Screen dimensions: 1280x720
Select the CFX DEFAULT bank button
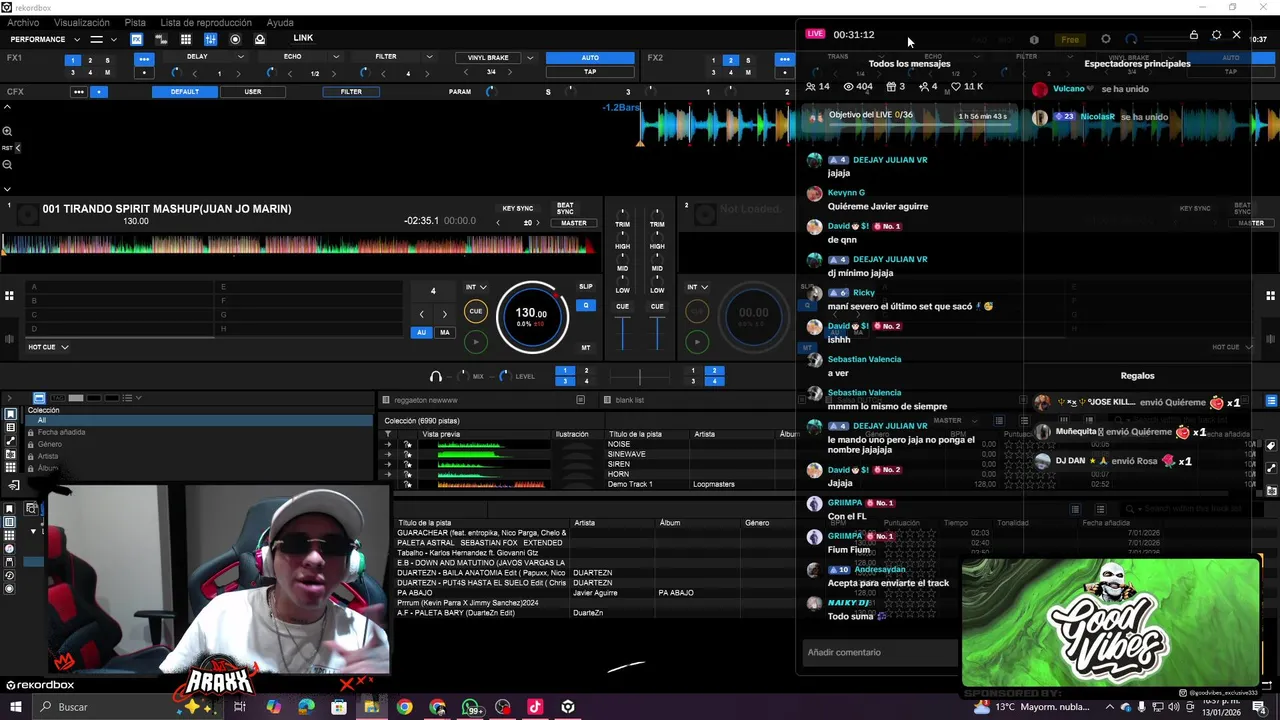[x=185, y=92]
